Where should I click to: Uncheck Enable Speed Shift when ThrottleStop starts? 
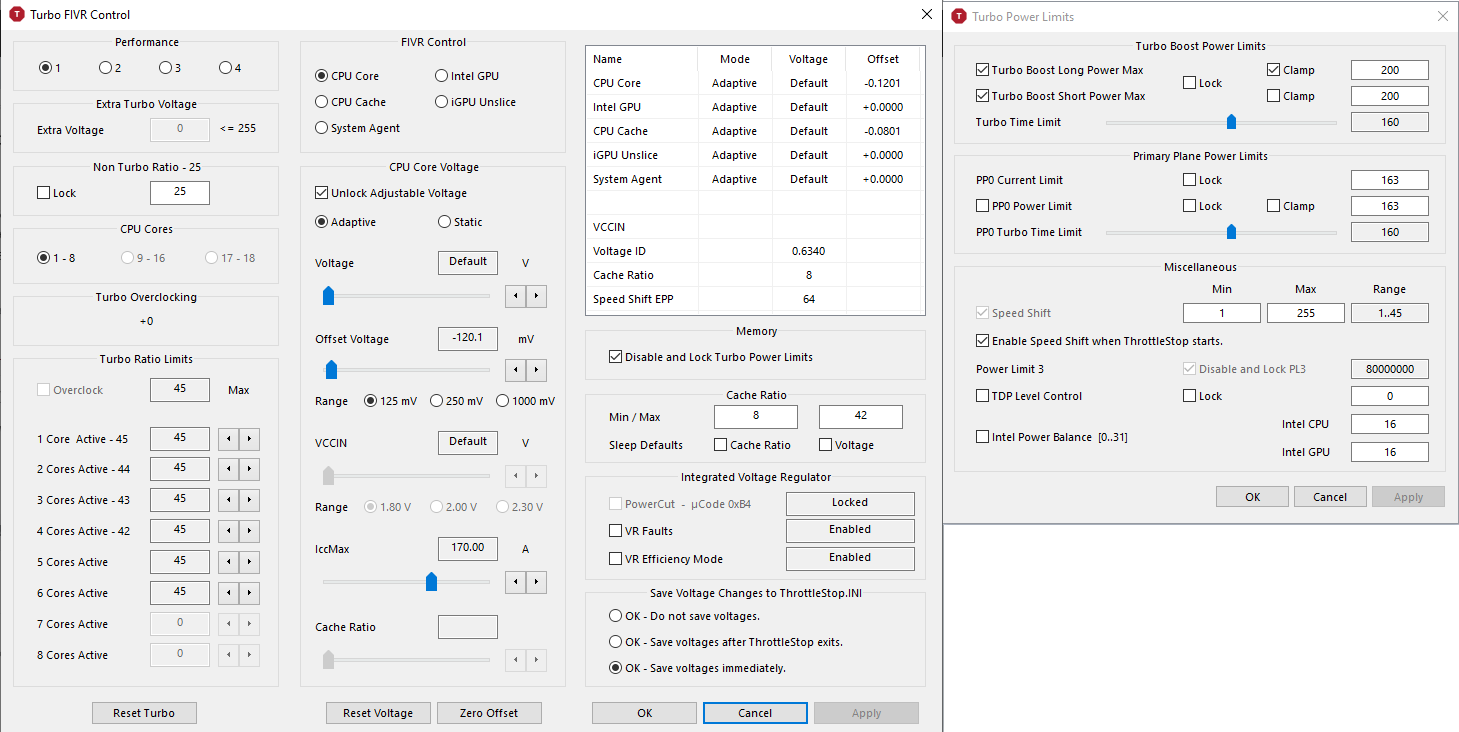(x=982, y=341)
